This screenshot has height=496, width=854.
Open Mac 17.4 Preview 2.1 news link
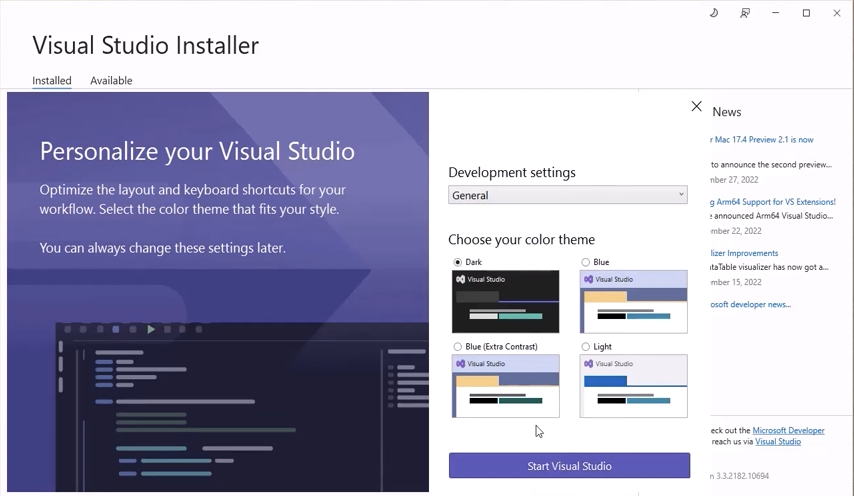762,139
